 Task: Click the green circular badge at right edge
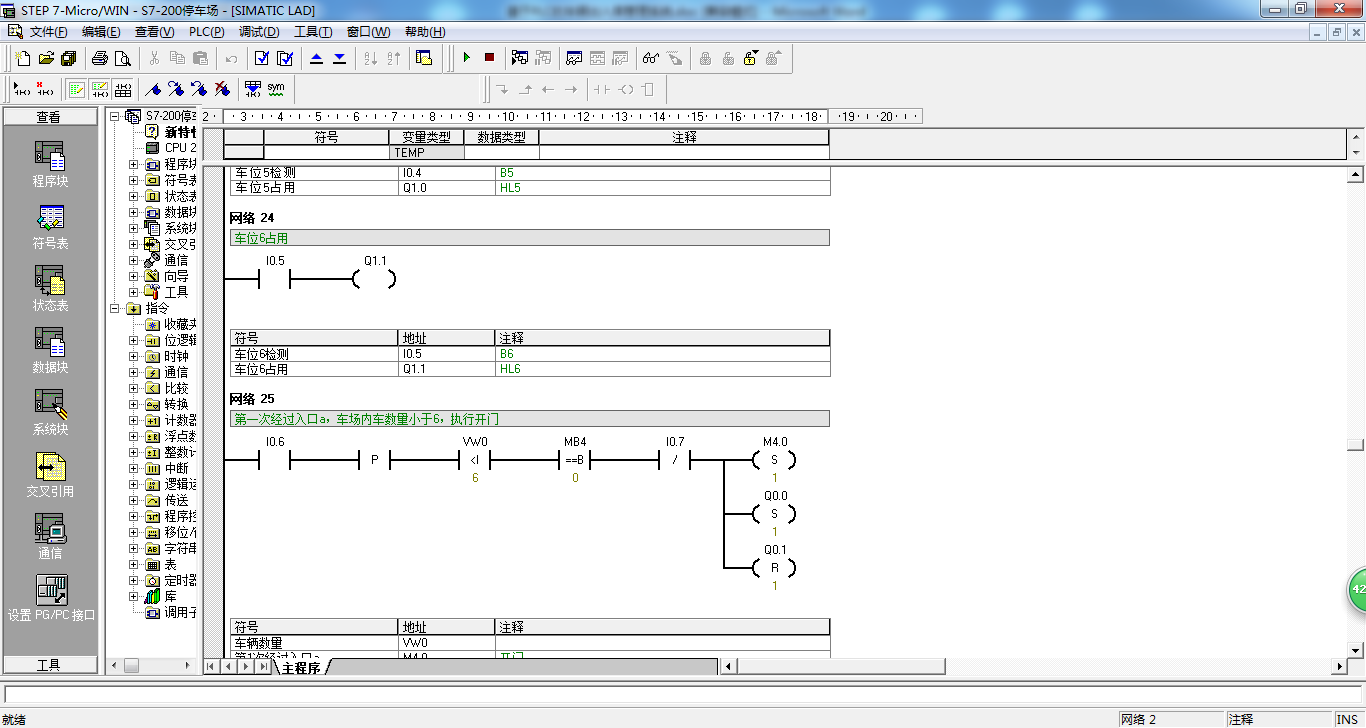coord(1357,589)
